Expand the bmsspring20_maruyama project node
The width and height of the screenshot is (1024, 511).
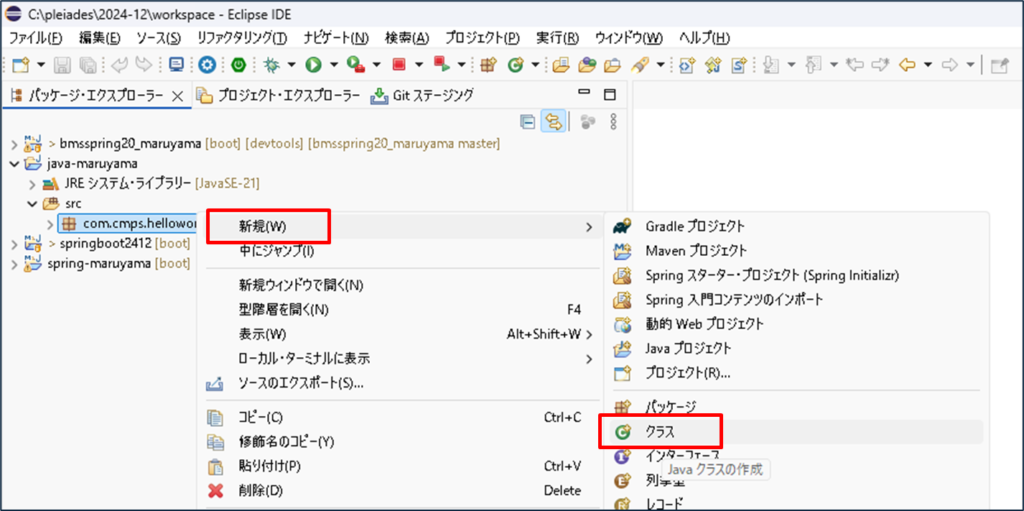click(13, 144)
